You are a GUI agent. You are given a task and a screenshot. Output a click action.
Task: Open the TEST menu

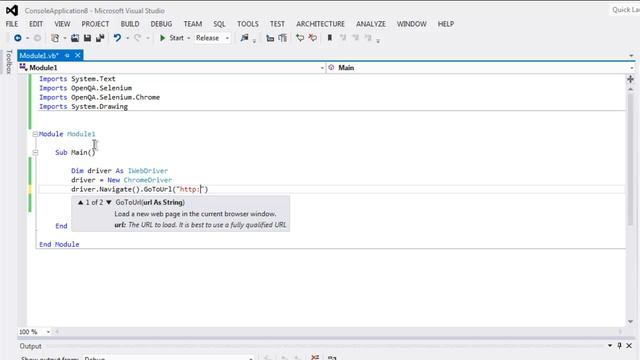tap(277, 24)
